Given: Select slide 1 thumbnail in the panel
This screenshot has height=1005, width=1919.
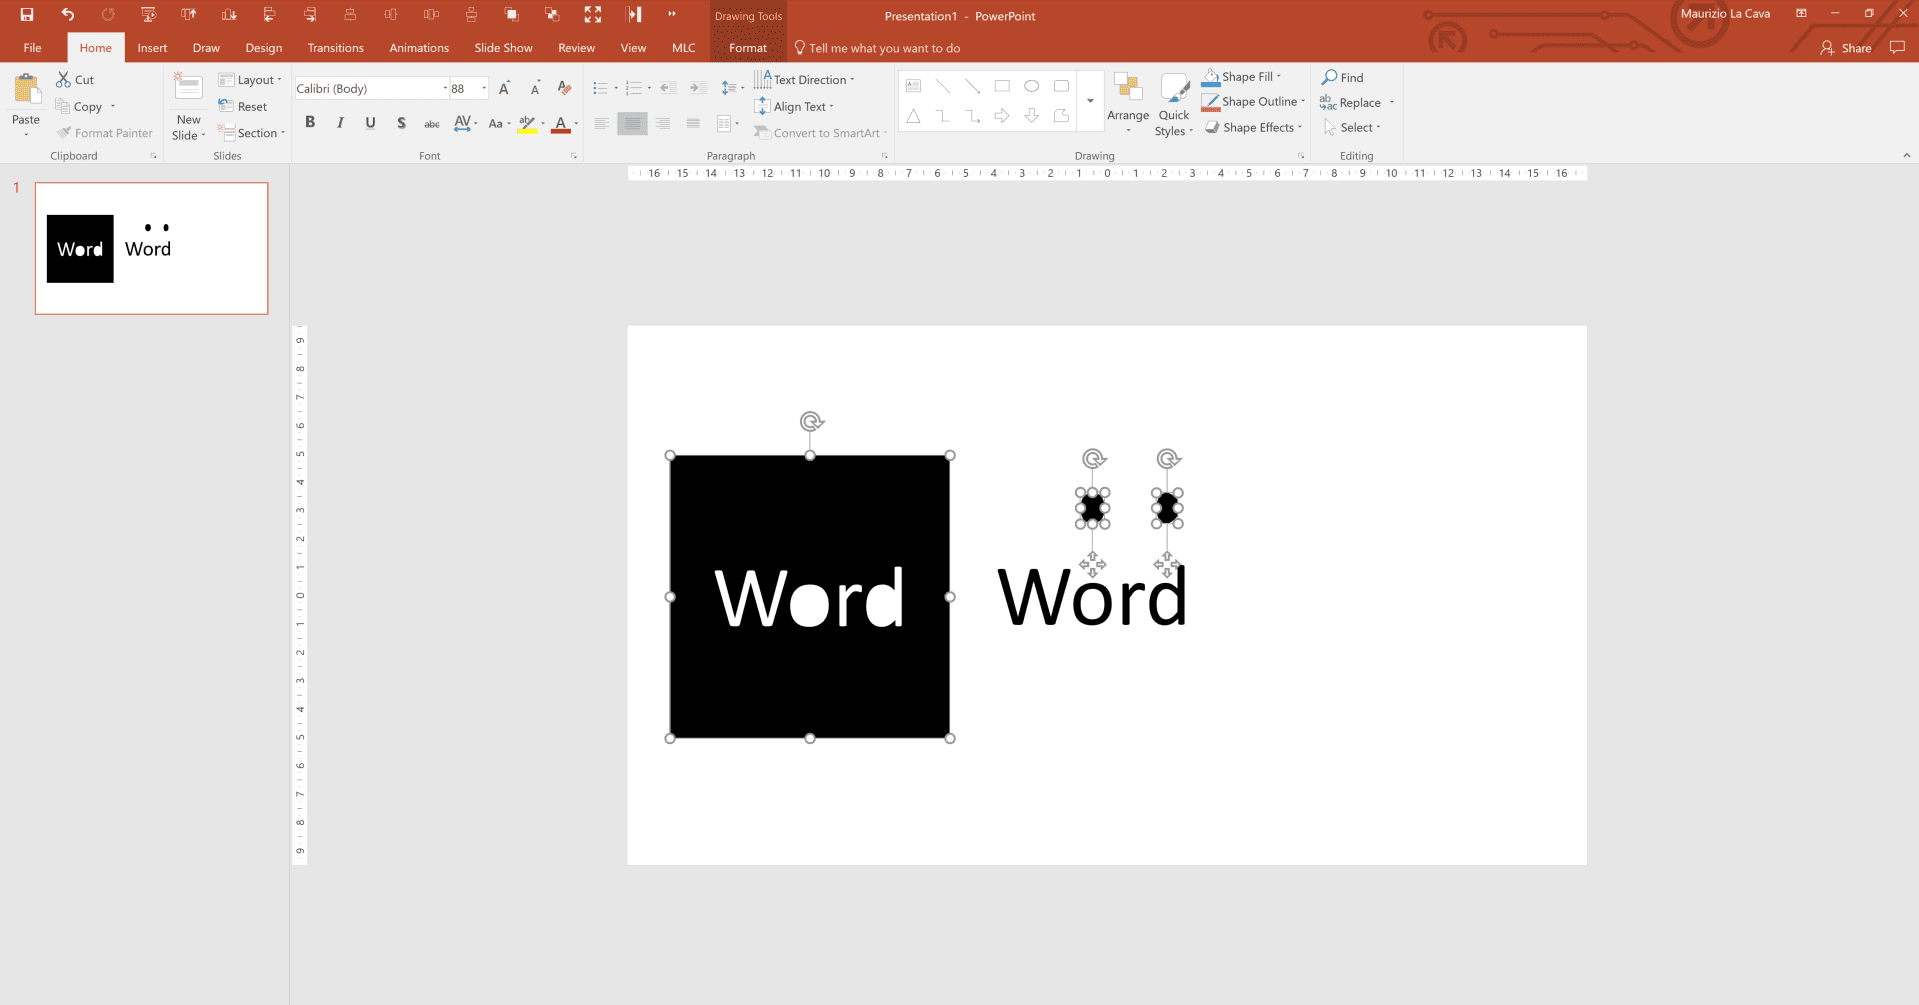Looking at the screenshot, I should [x=151, y=248].
